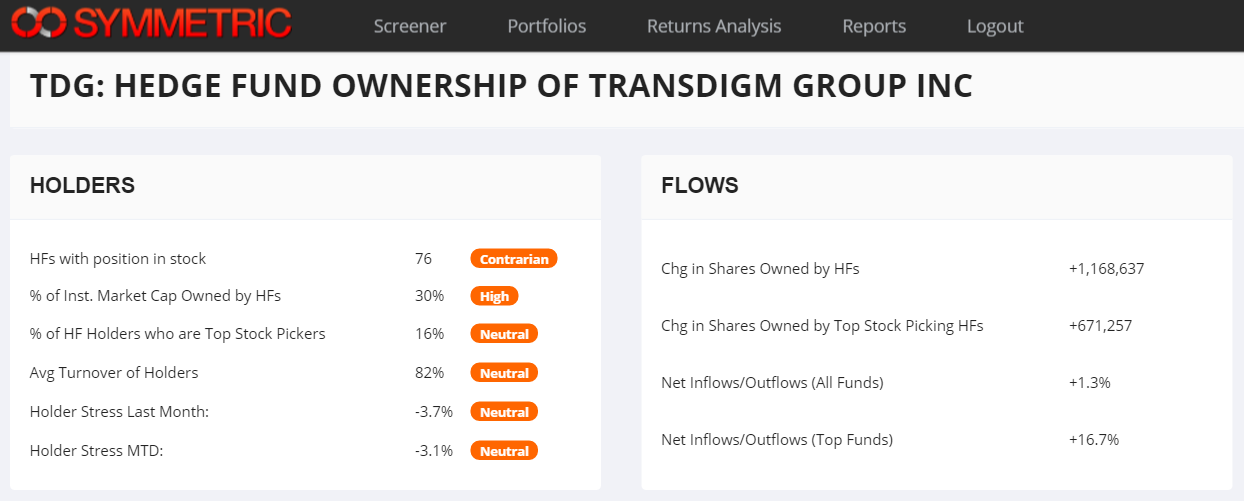The height and width of the screenshot is (501, 1244).
Task: Open the Screener menu item
Action: 410,26
